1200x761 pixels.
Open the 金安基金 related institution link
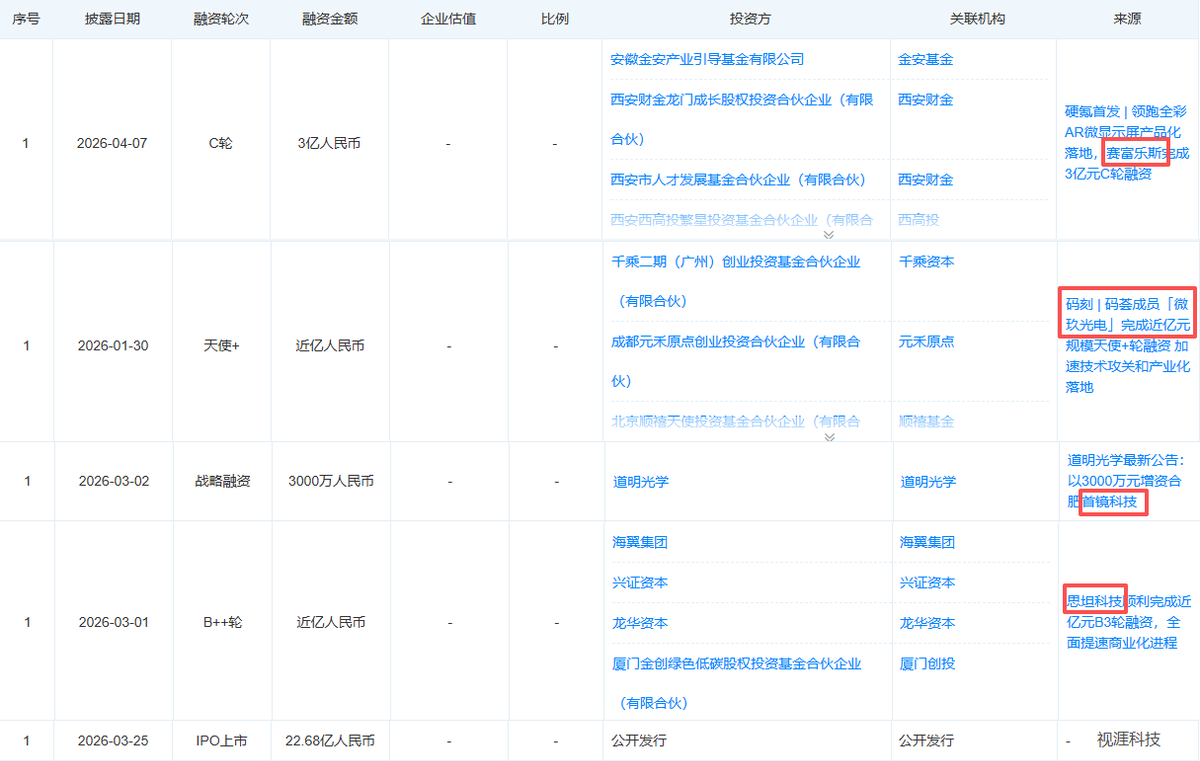point(925,59)
